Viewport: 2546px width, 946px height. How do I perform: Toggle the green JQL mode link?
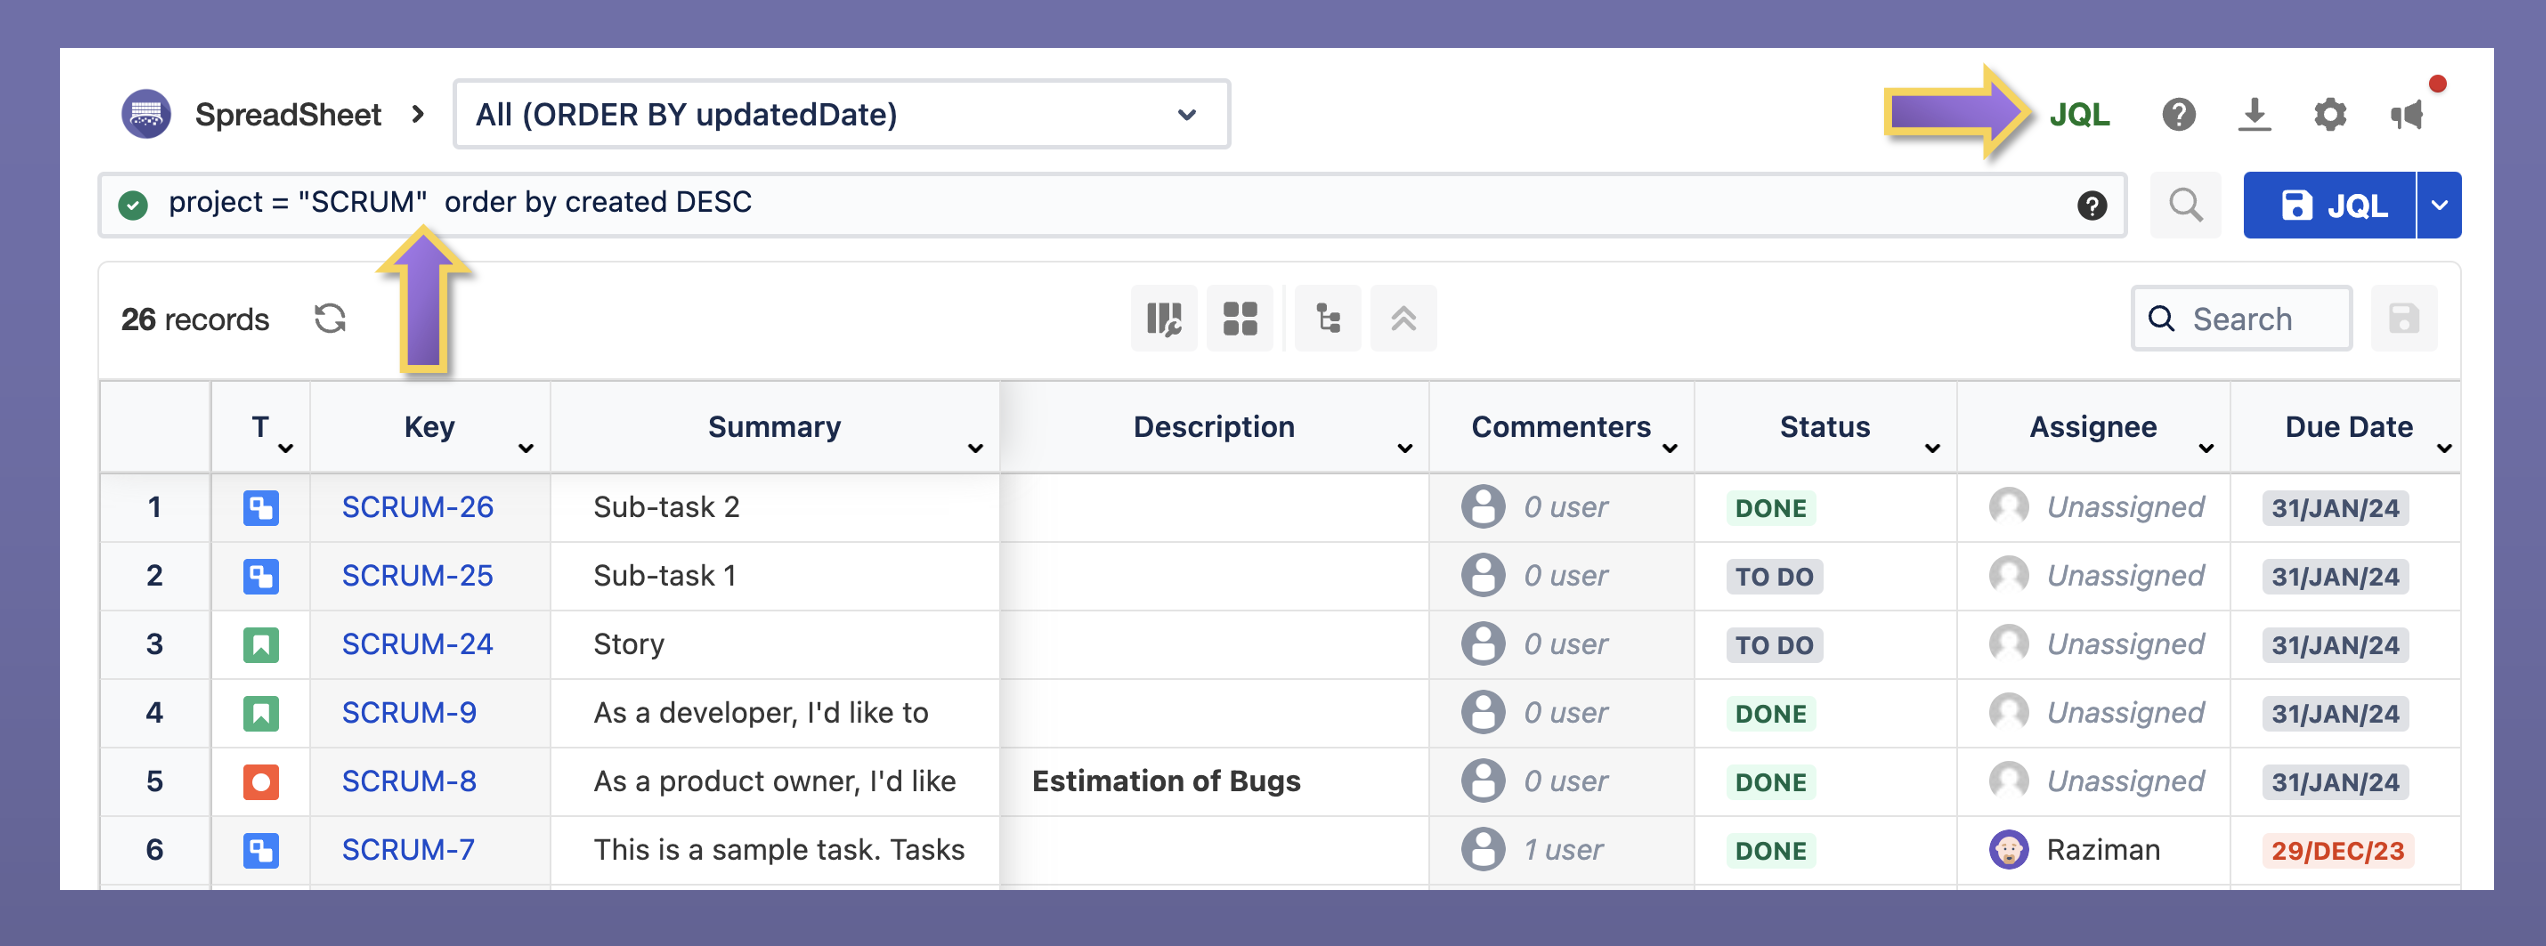coord(2079,115)
